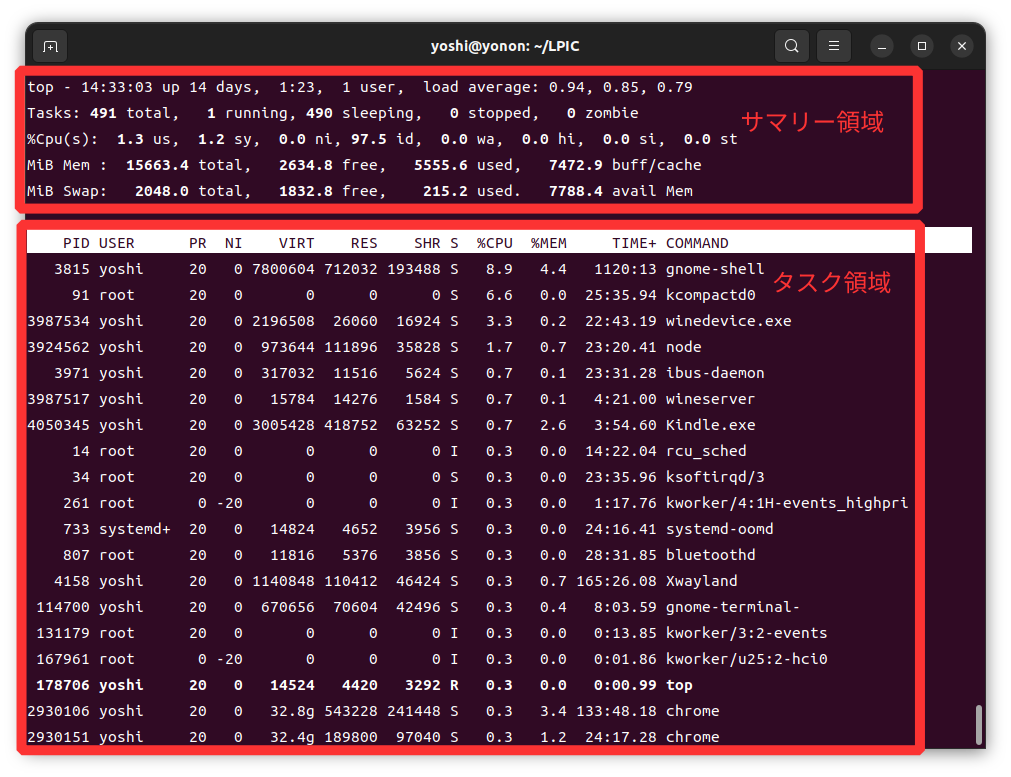Click the 97.5 id CPU value
Viewport: 1011px width, 777px height.
368,139
